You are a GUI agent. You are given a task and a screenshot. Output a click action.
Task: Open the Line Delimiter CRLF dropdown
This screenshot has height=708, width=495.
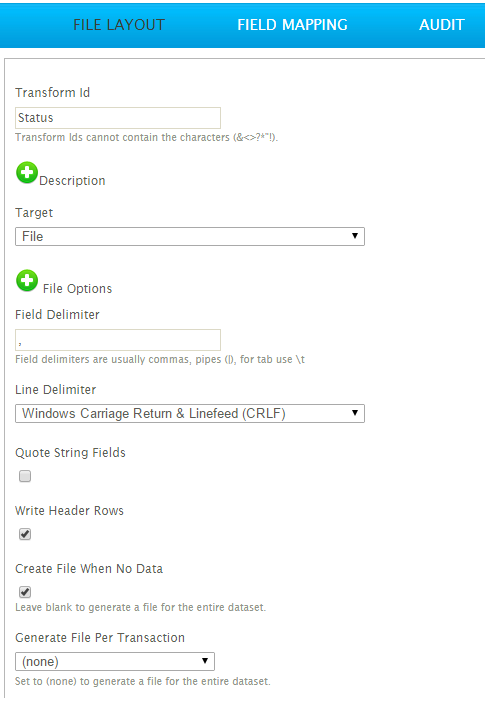[190, 414]
